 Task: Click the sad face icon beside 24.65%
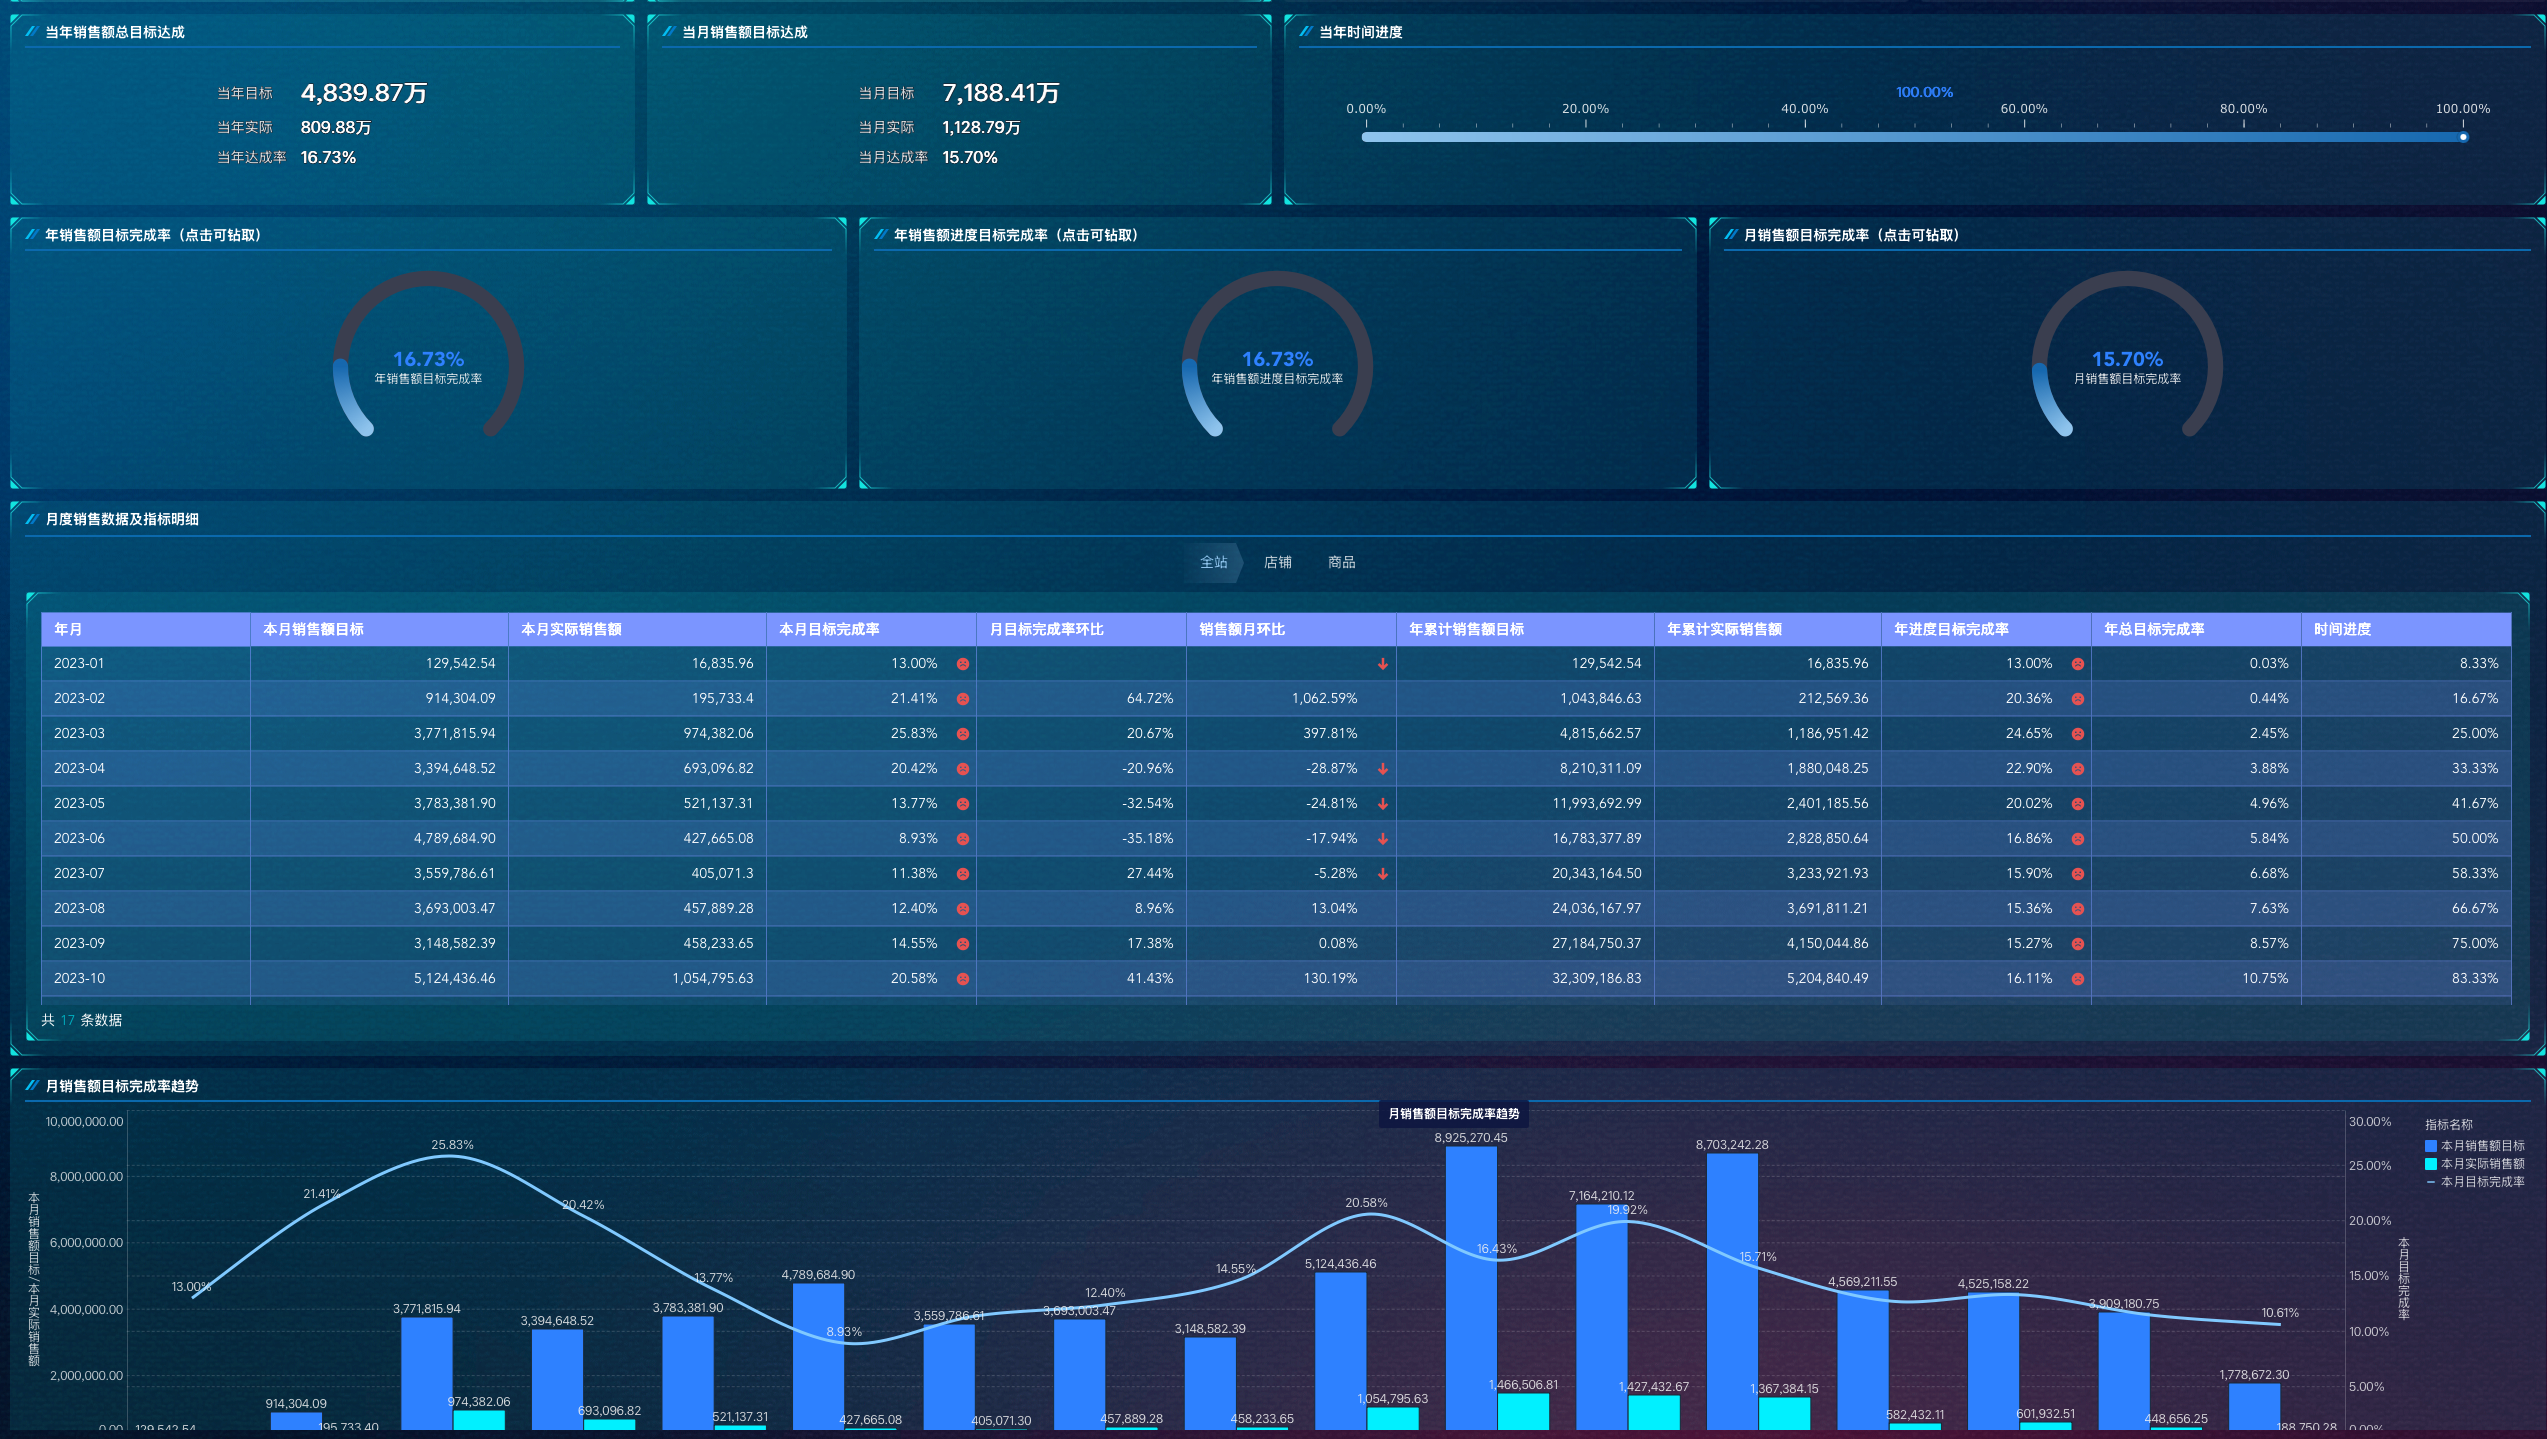[2077, 734]
